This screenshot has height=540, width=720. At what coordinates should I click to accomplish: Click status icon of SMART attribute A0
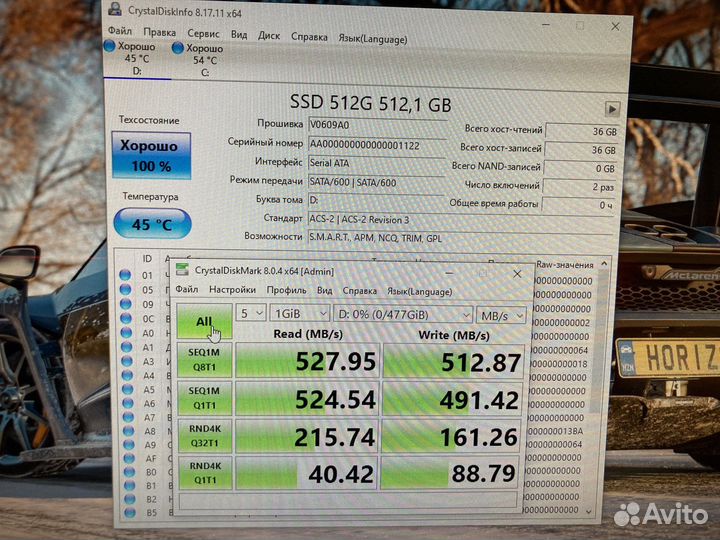pyautogui.click(x=126, y=332)
